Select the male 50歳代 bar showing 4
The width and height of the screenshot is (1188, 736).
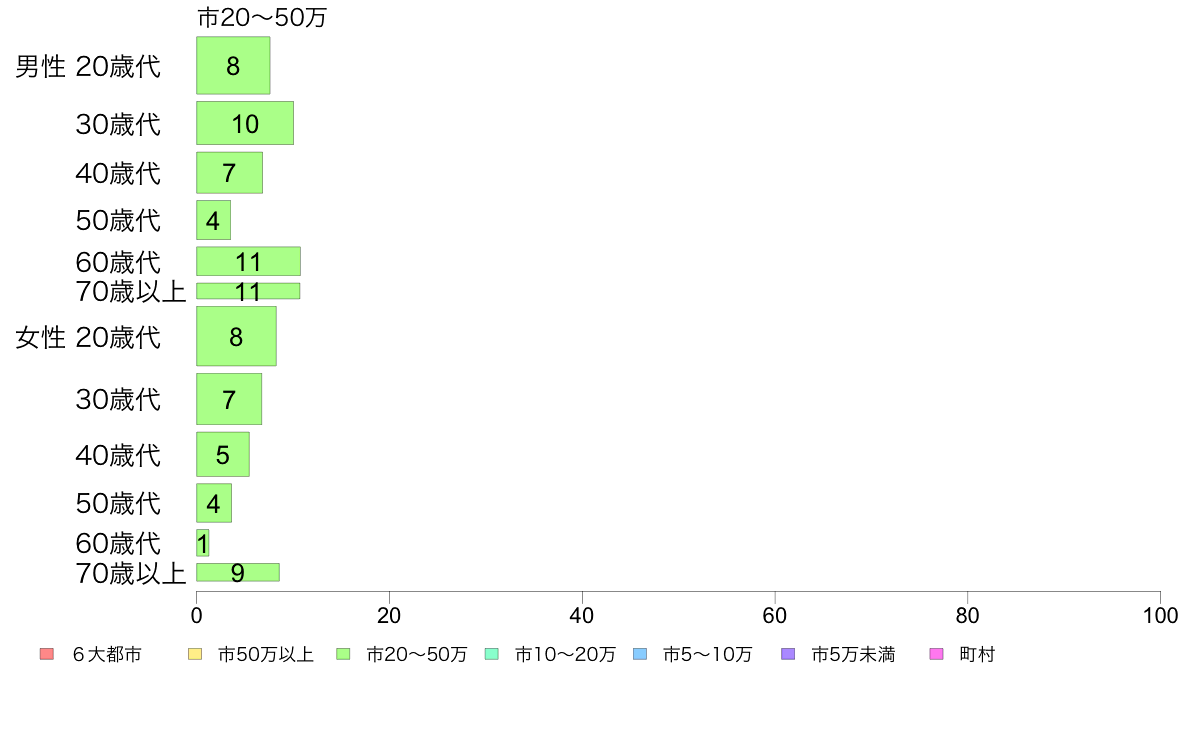click(214, 220)
